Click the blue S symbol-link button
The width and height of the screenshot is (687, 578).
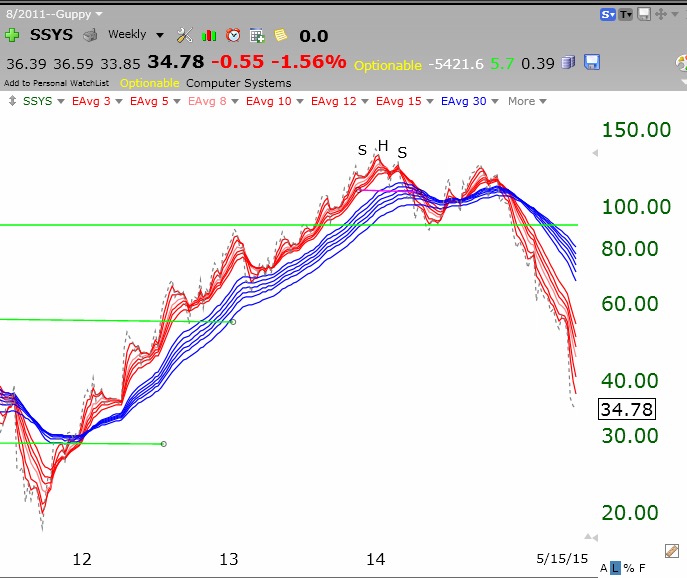(608, 15)
